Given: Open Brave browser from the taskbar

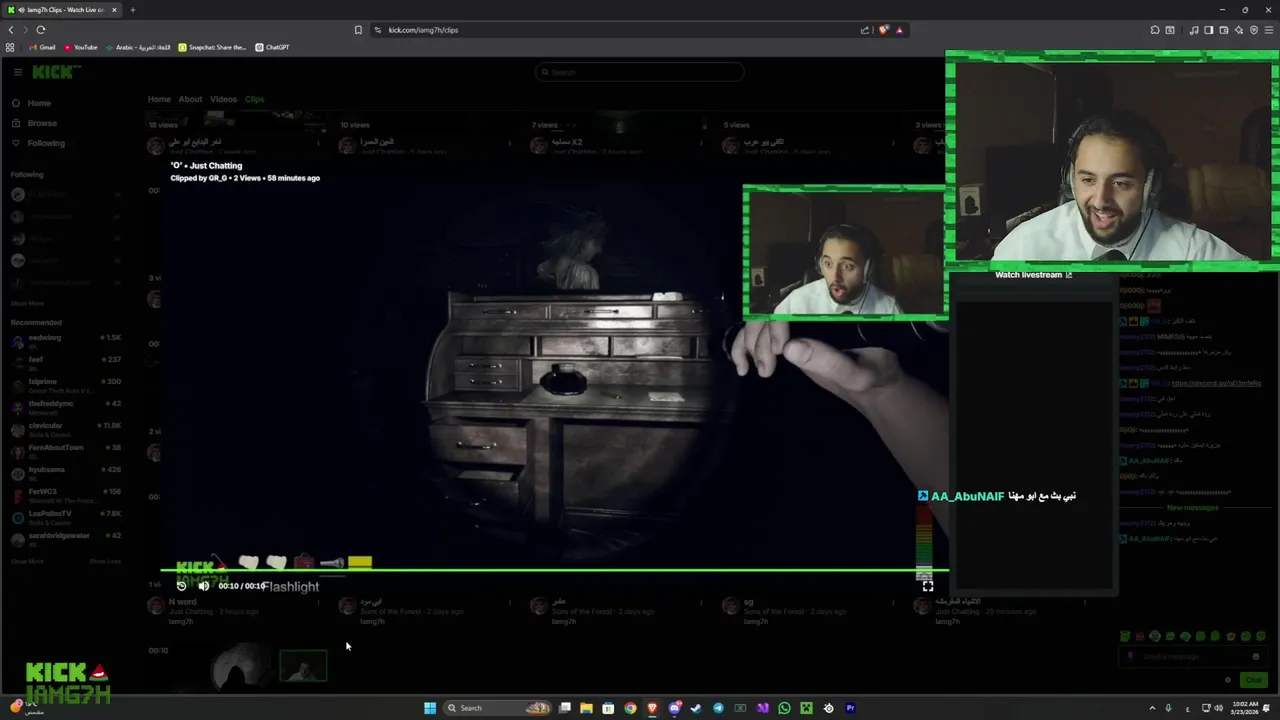Looking at the screenshot, I should pos(652,708).
